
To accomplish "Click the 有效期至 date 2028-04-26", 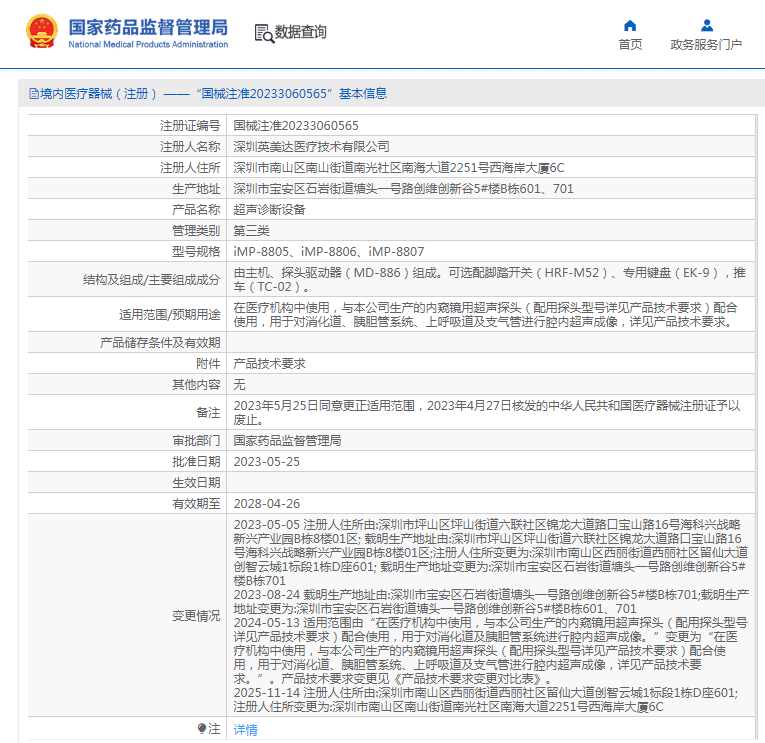I will (x=266, y=504).
